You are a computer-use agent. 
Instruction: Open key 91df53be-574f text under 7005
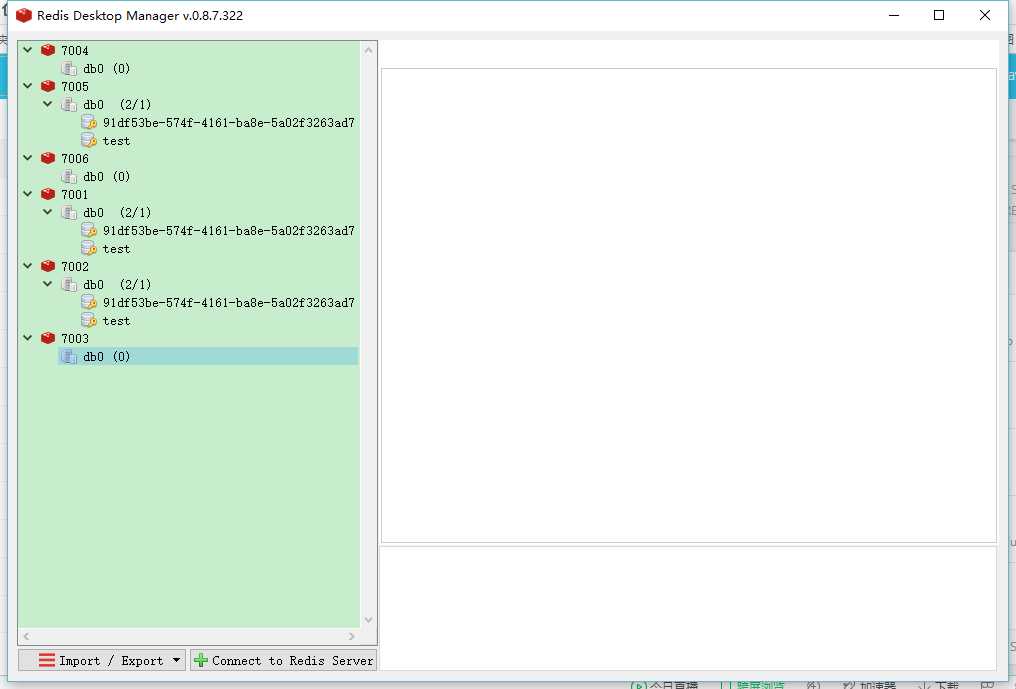point(229,123)
